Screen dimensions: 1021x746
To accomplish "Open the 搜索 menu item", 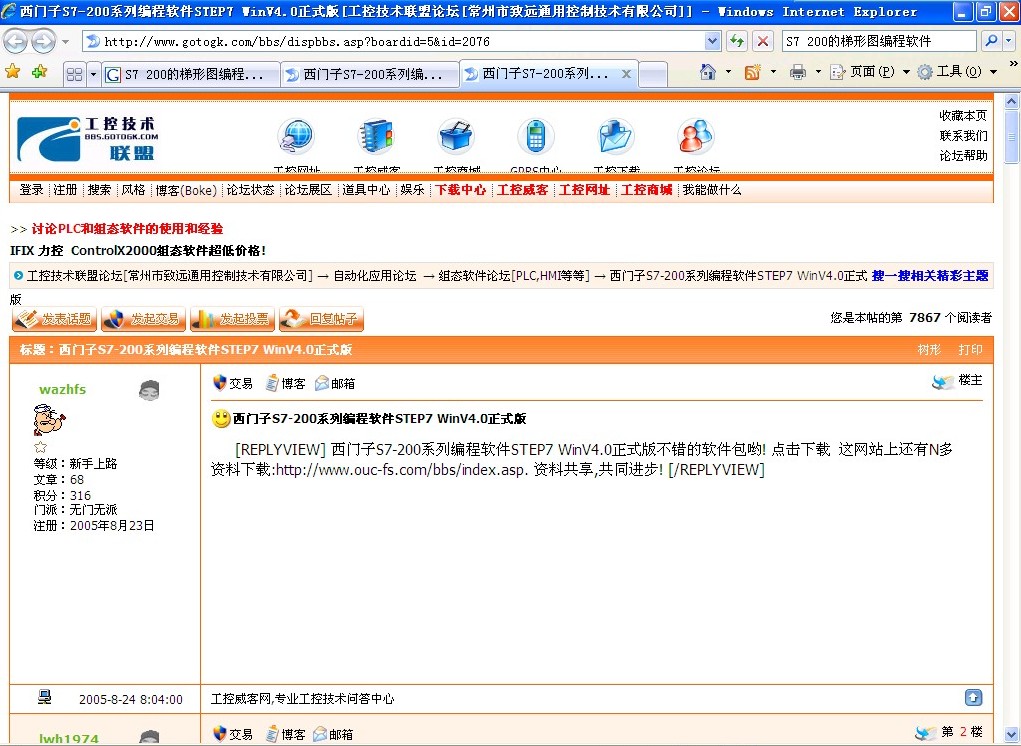I will (99, 189).
